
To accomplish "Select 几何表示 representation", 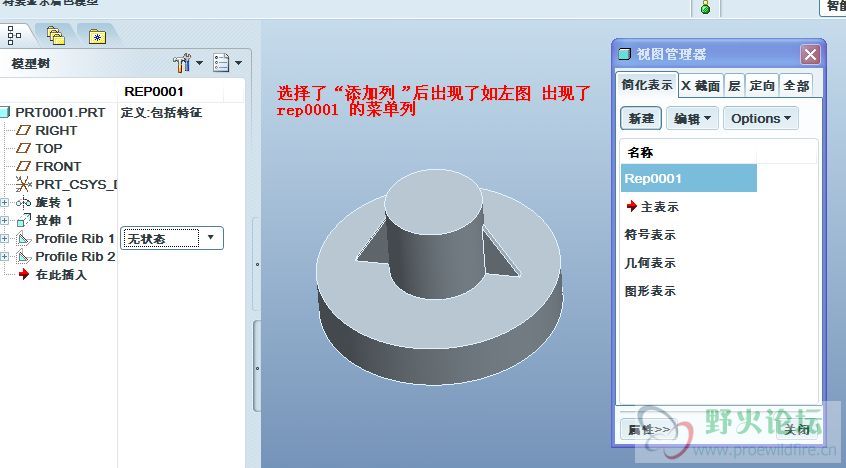I will tap(650, 263).
